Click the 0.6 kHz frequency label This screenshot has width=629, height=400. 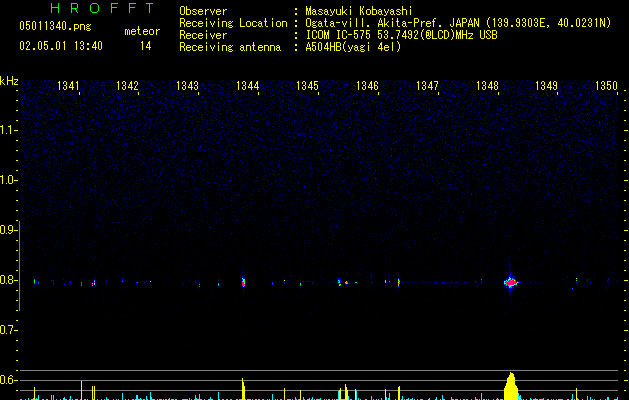point(8,380)
